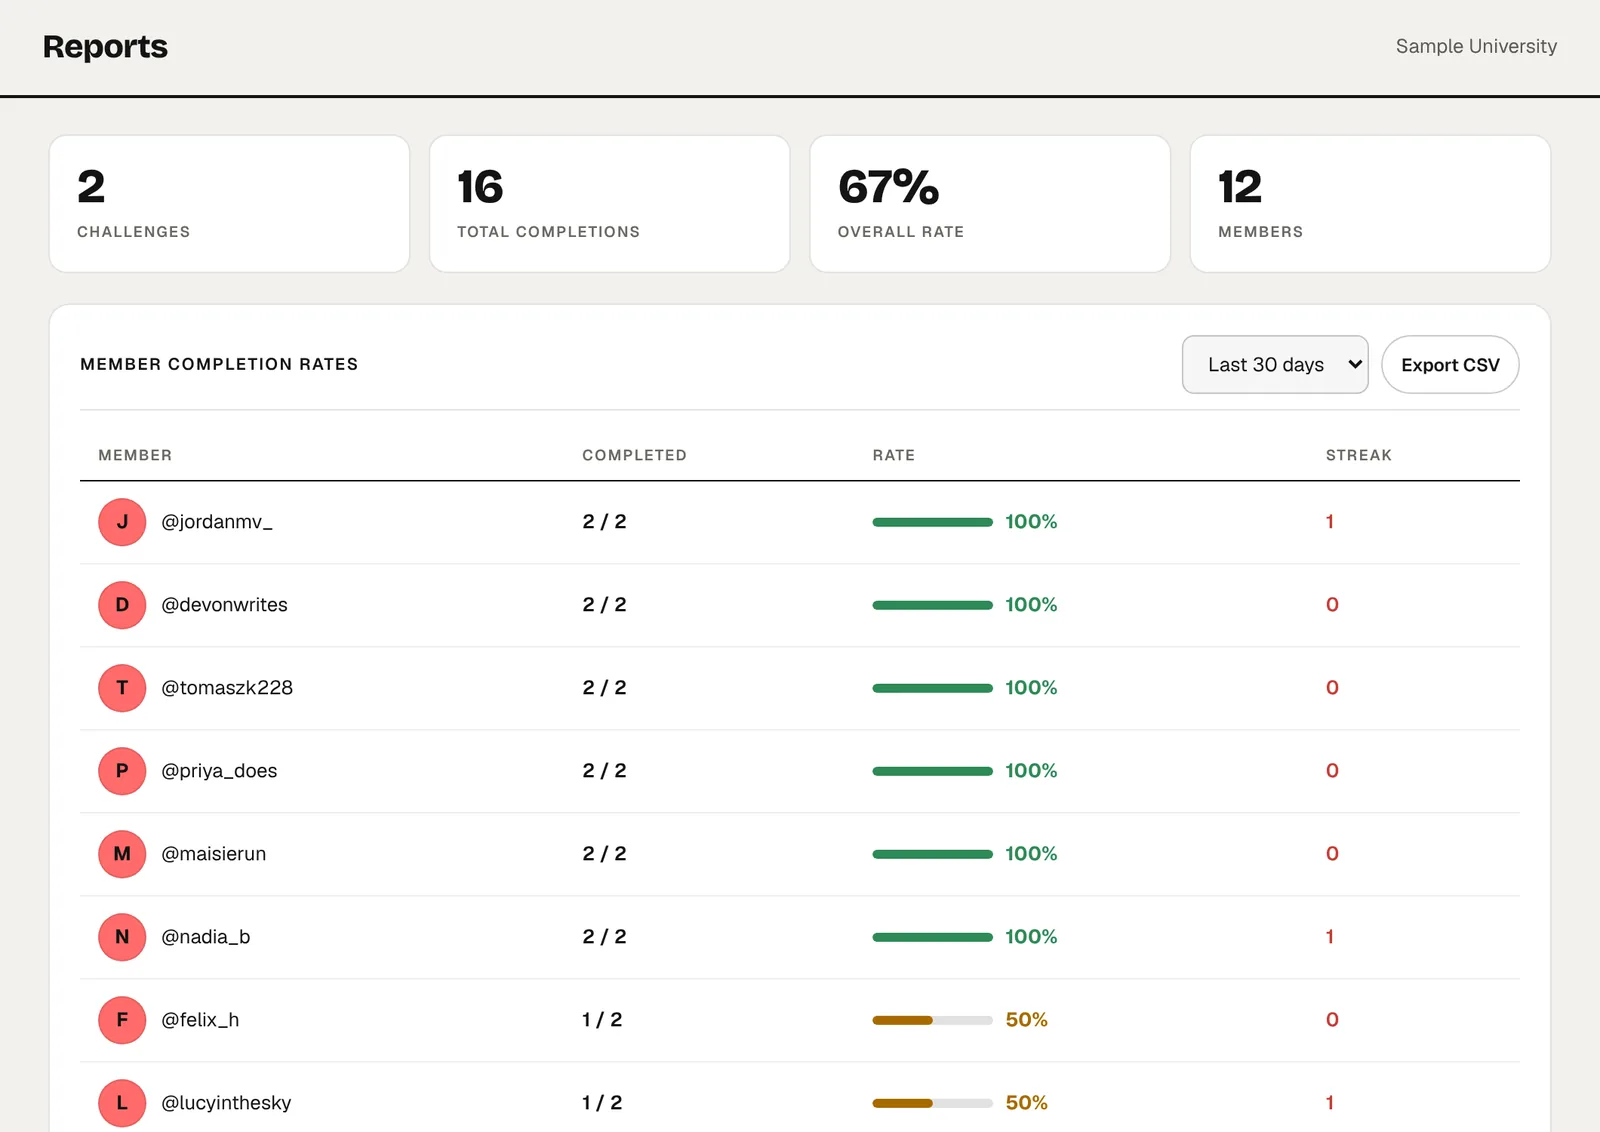Click the @jordanmv_ username
Viewport: 1600px width, 1132px height.
217,522
